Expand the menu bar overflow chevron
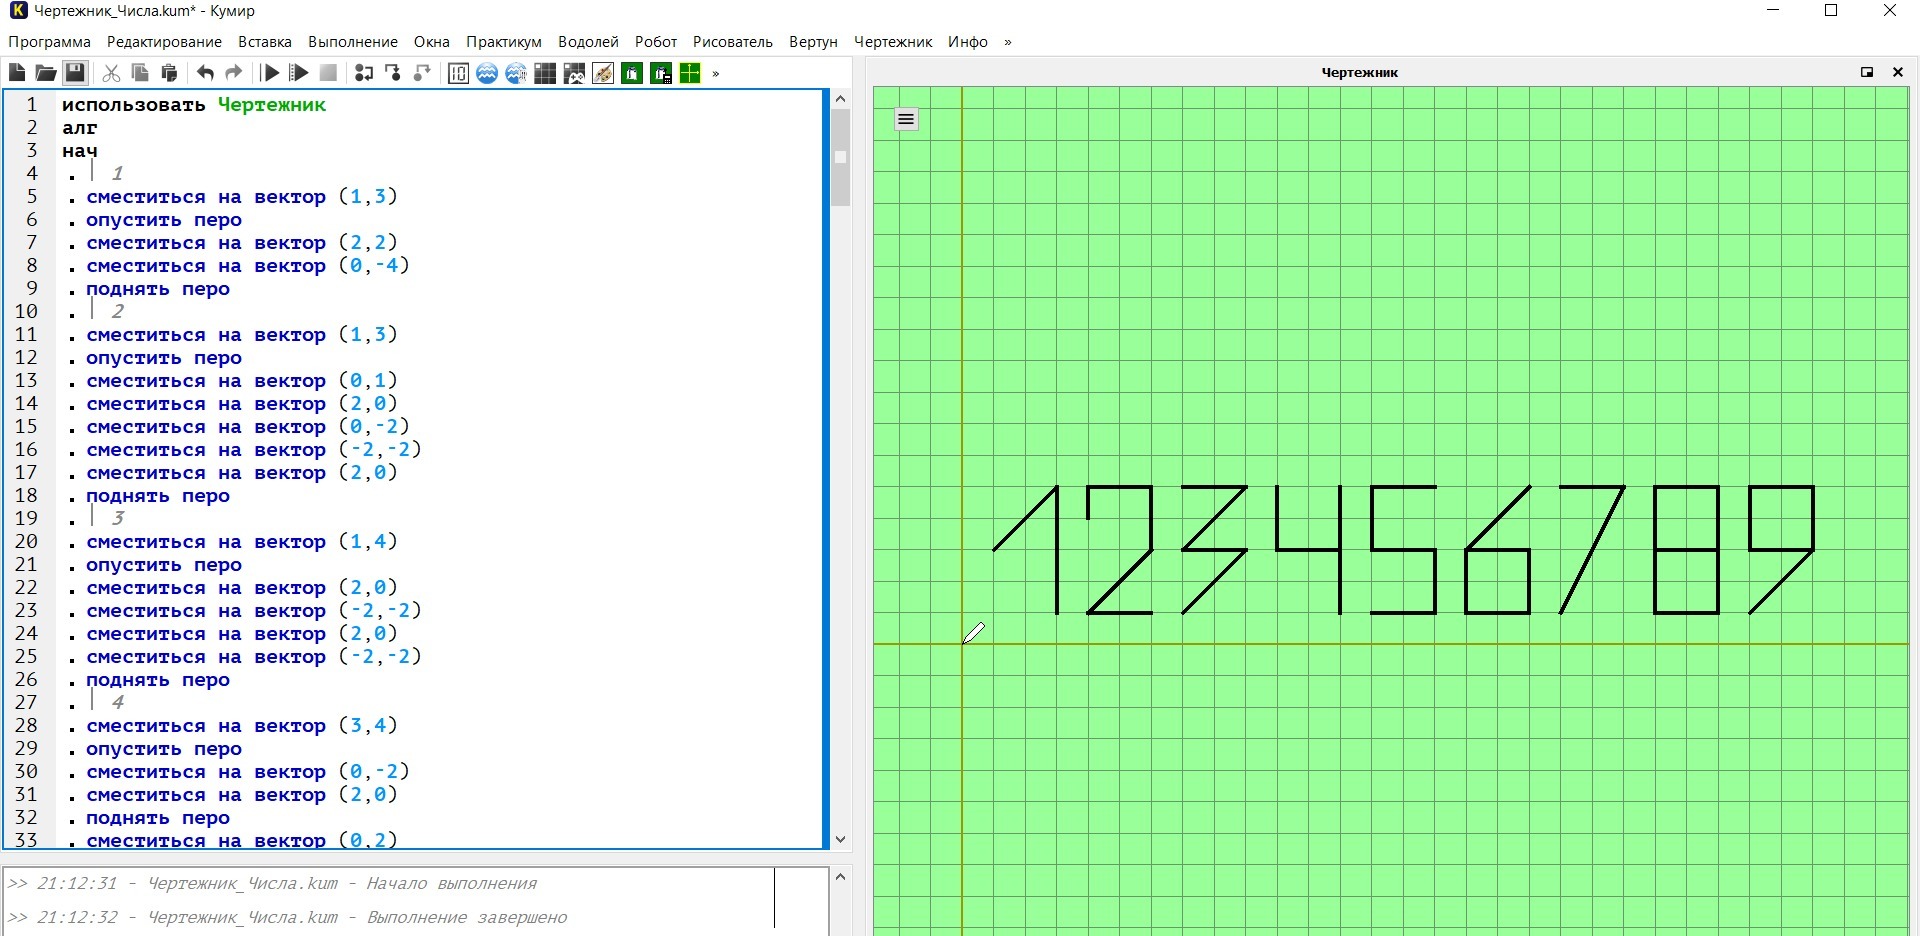 (x=1008, y=42)
